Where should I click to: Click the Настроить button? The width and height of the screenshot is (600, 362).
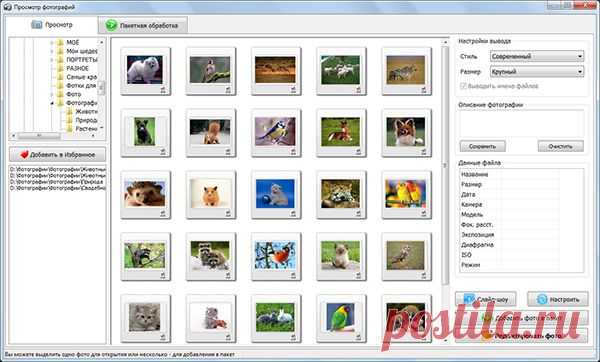pyautogui.click(x=558, y=299)
